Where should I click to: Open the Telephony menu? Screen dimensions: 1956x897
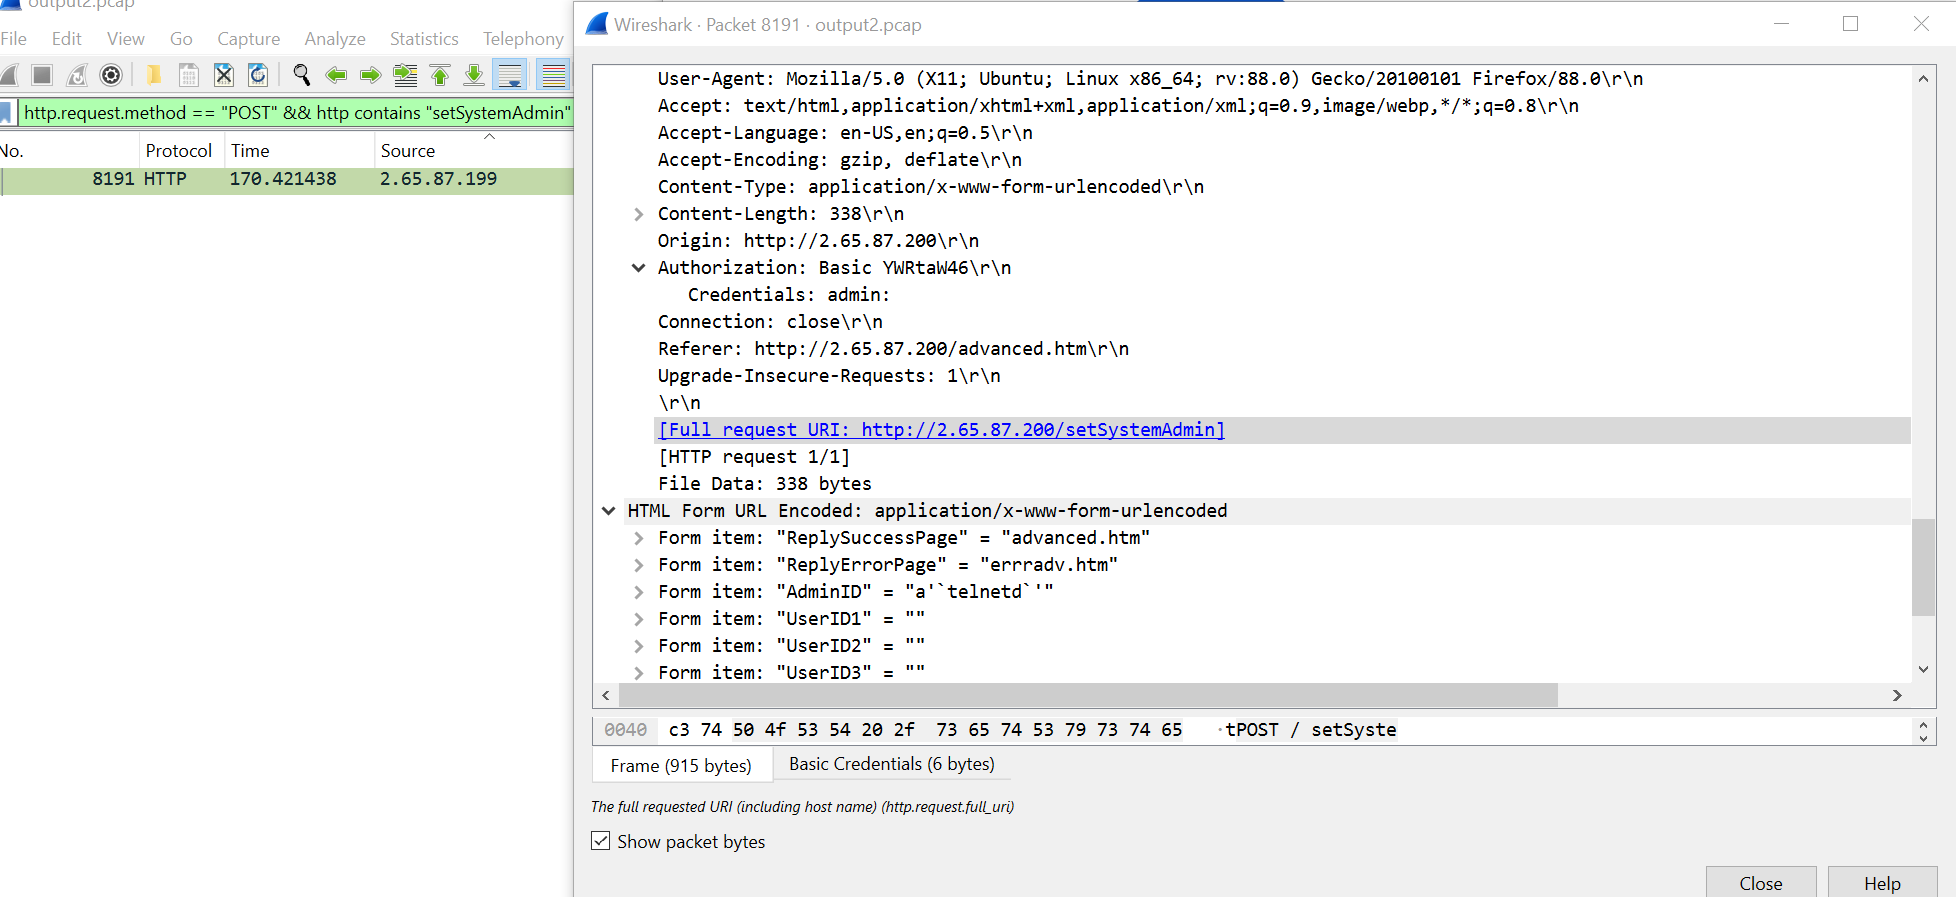pos(523,39)
